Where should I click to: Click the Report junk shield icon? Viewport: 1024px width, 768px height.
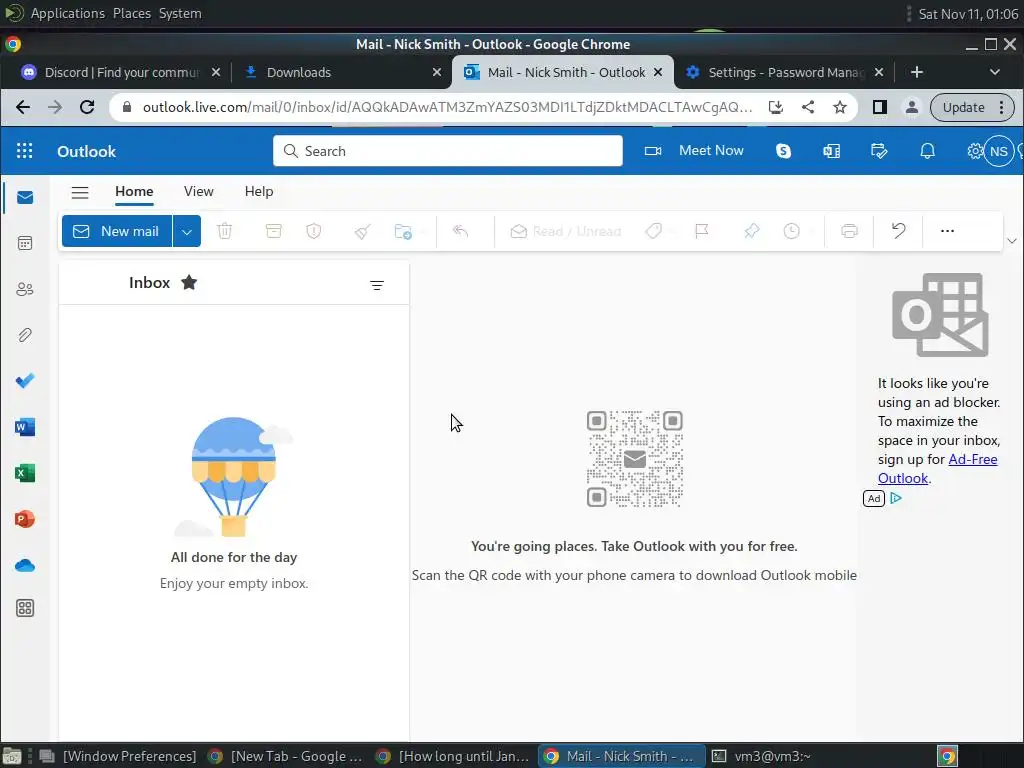tap(314, 231)
